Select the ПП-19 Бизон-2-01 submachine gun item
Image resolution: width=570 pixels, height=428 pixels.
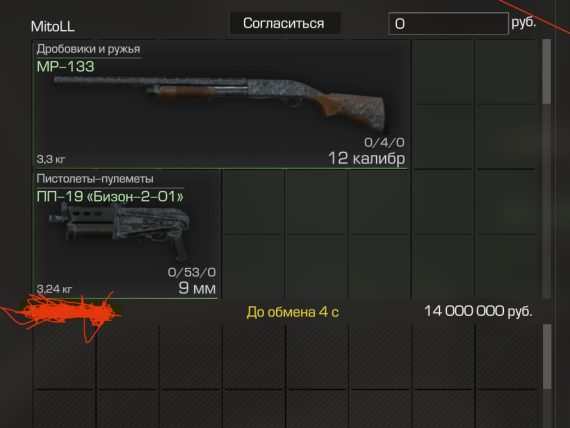point(127,235)
